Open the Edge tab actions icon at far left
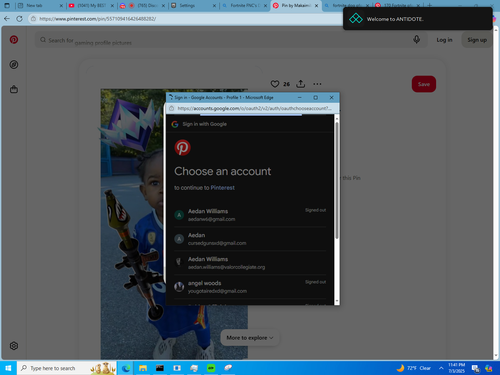Image resolution: width=500 pixels, height=375 pixels. point(7,5)
